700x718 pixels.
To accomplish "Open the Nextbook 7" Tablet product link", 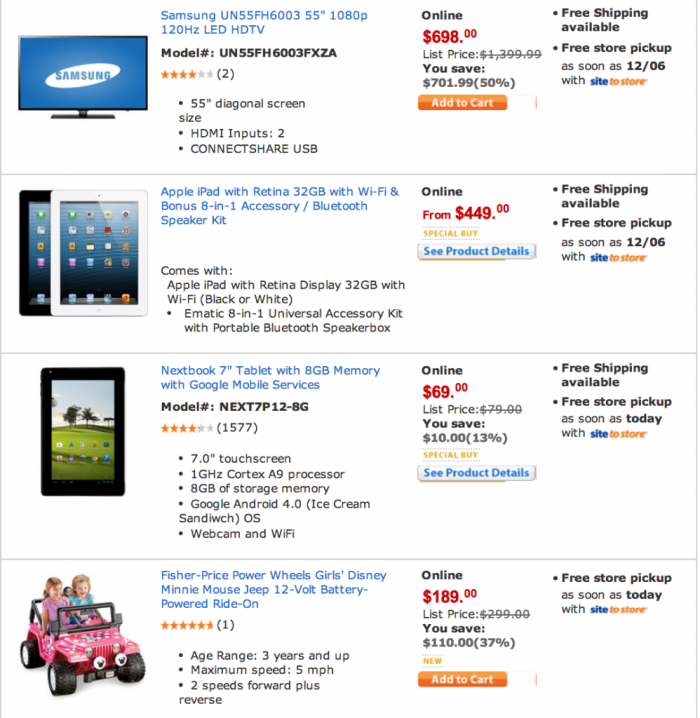I will tap(270, 377).
